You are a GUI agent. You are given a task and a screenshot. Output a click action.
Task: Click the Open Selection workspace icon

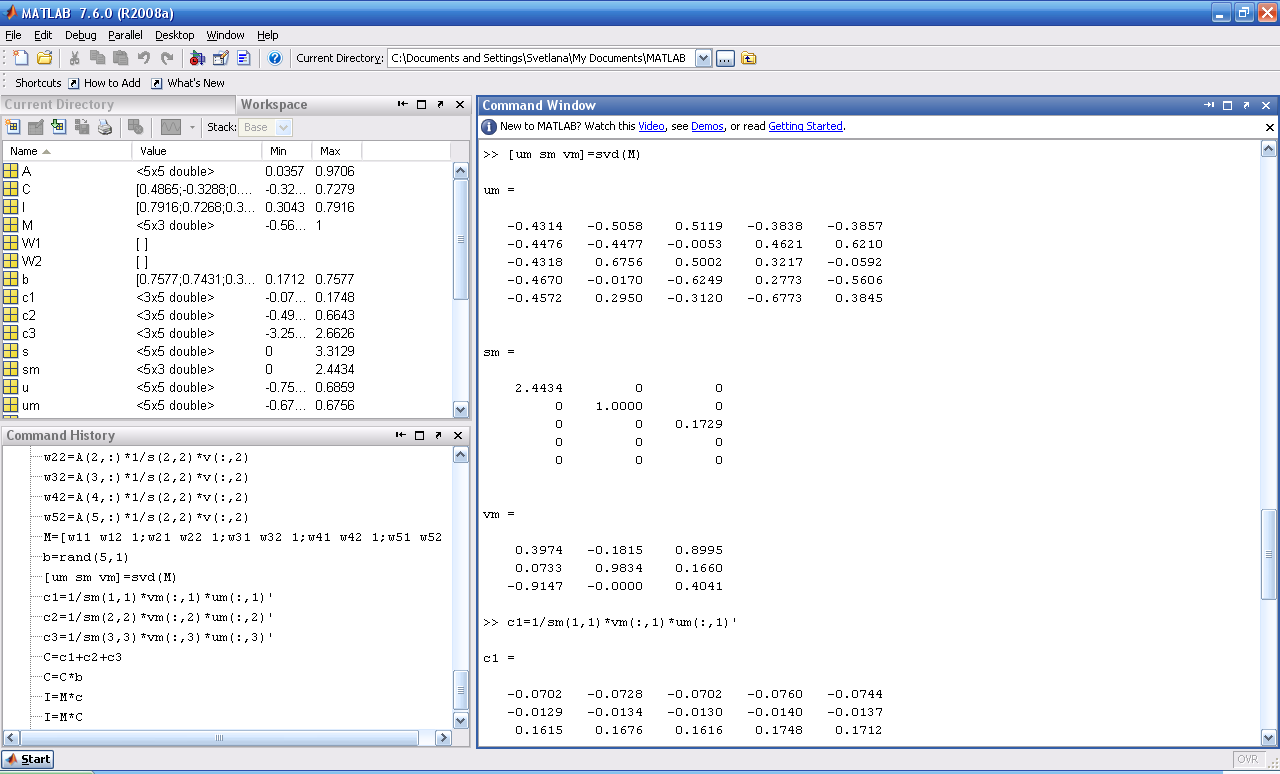(x=36, y=127)
